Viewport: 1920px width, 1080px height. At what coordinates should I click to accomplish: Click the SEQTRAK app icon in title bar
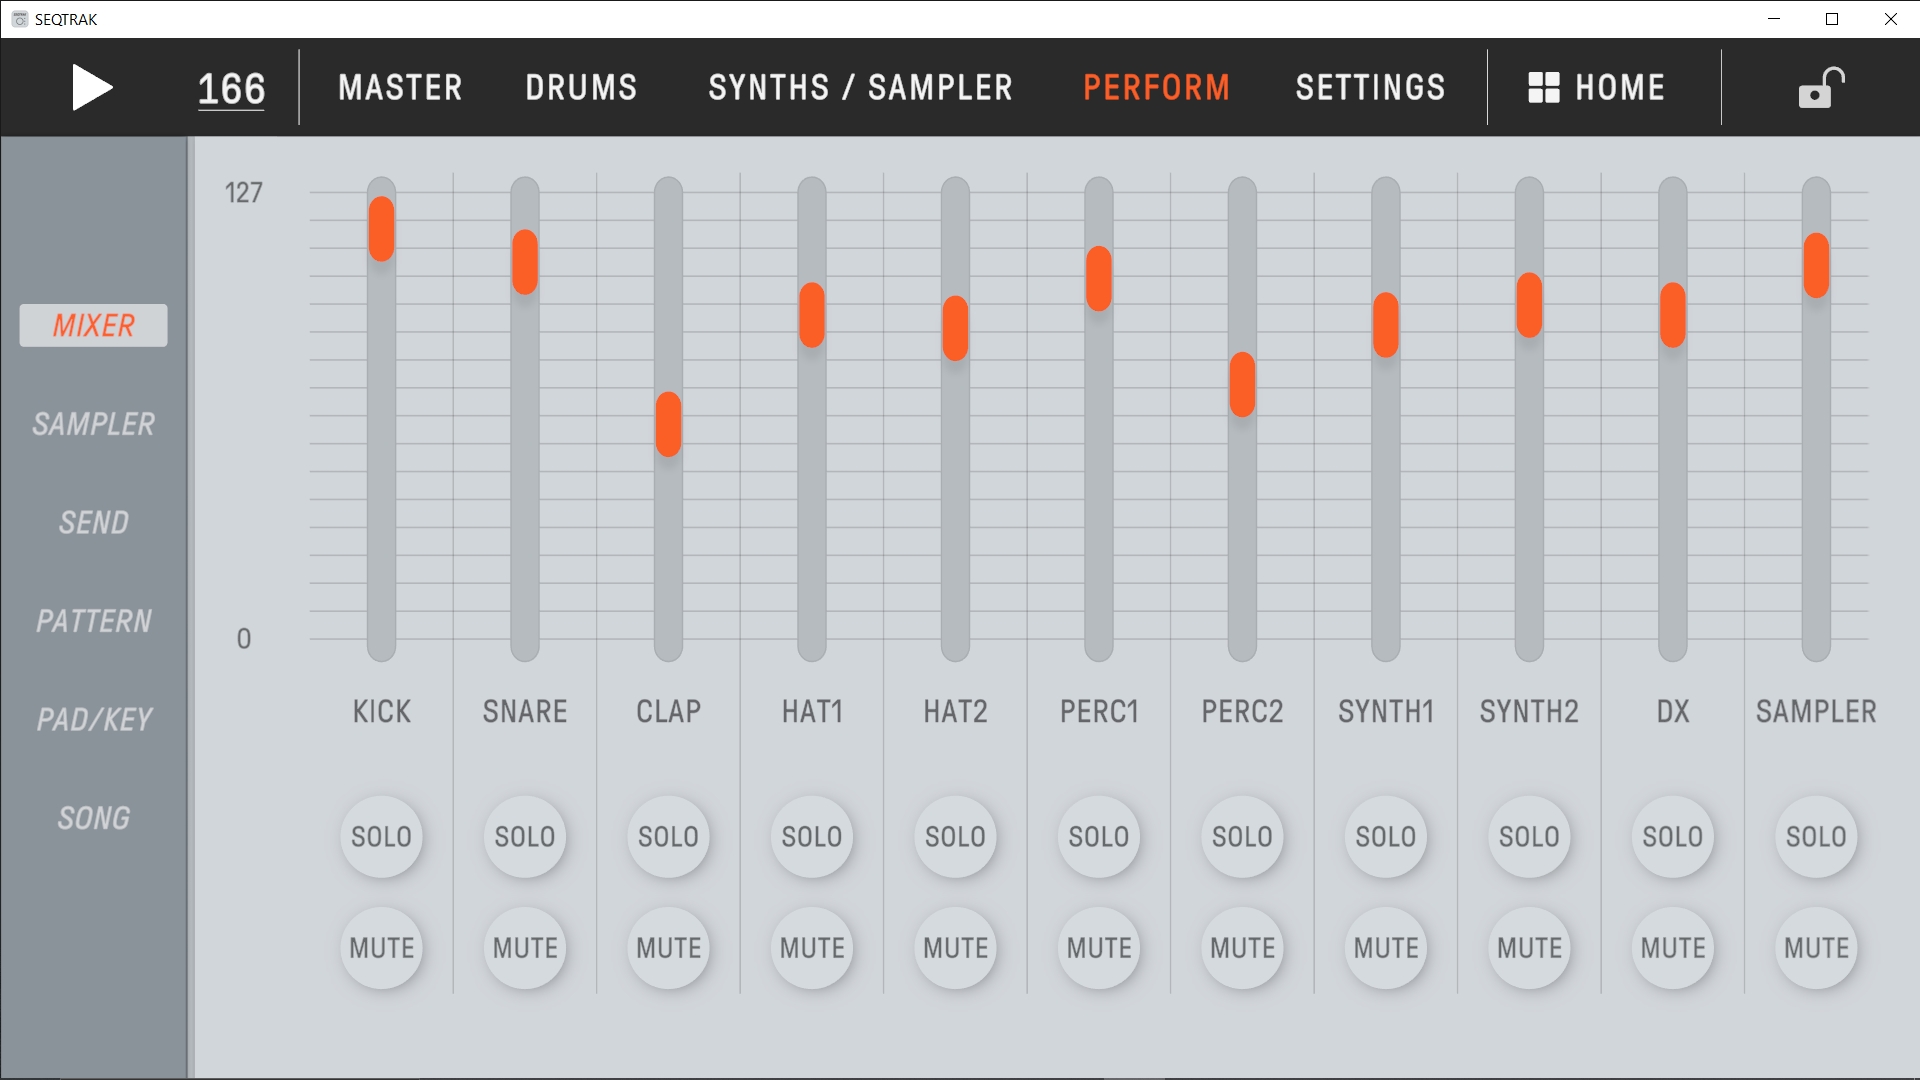point(19,19)
